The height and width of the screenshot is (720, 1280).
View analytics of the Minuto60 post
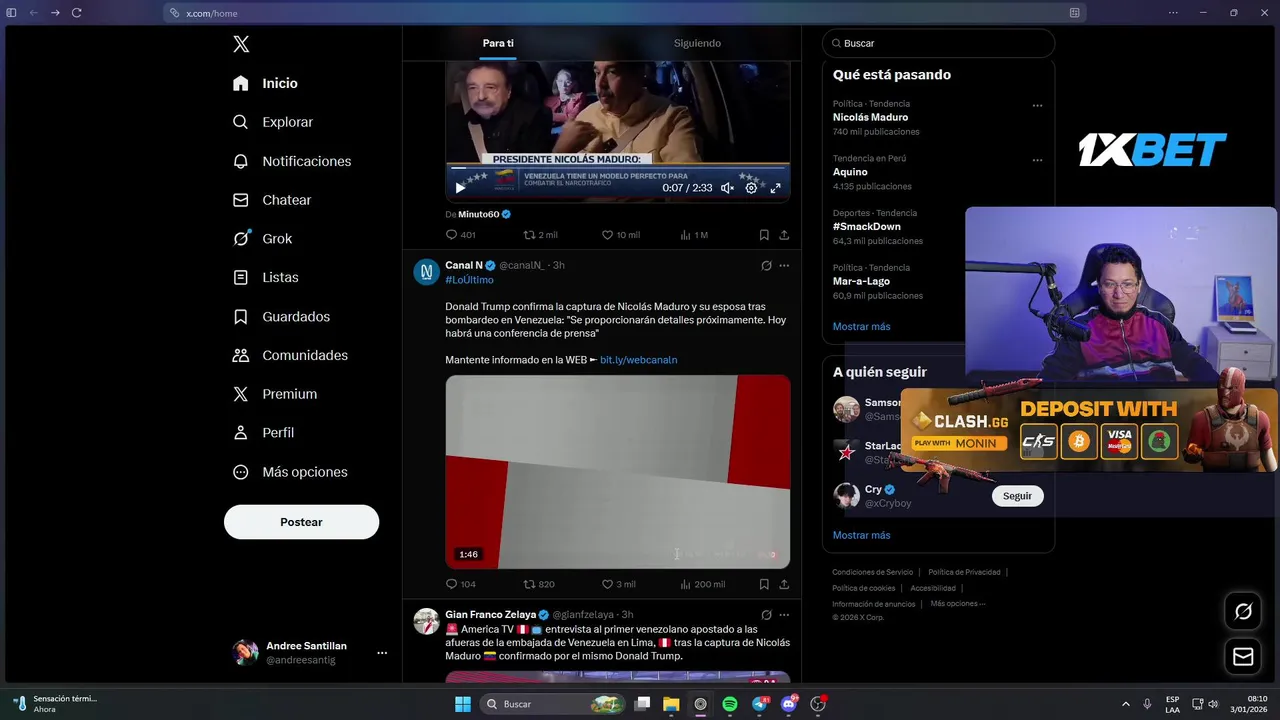pyautogui.click(x=694, y=235)
